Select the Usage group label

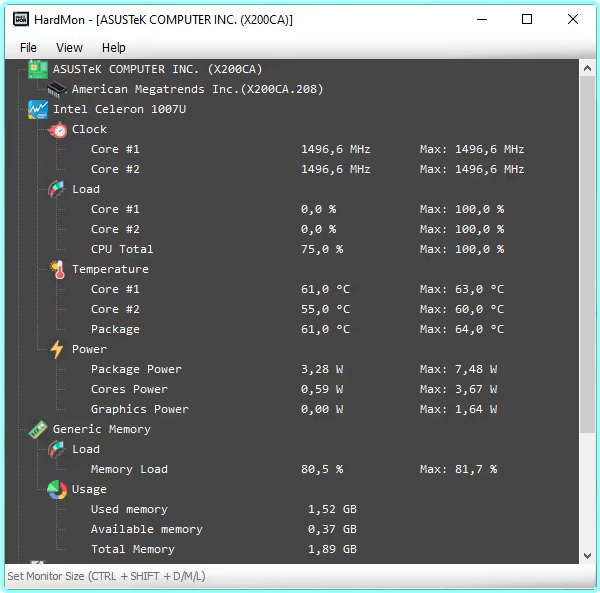tap(89, 489)
